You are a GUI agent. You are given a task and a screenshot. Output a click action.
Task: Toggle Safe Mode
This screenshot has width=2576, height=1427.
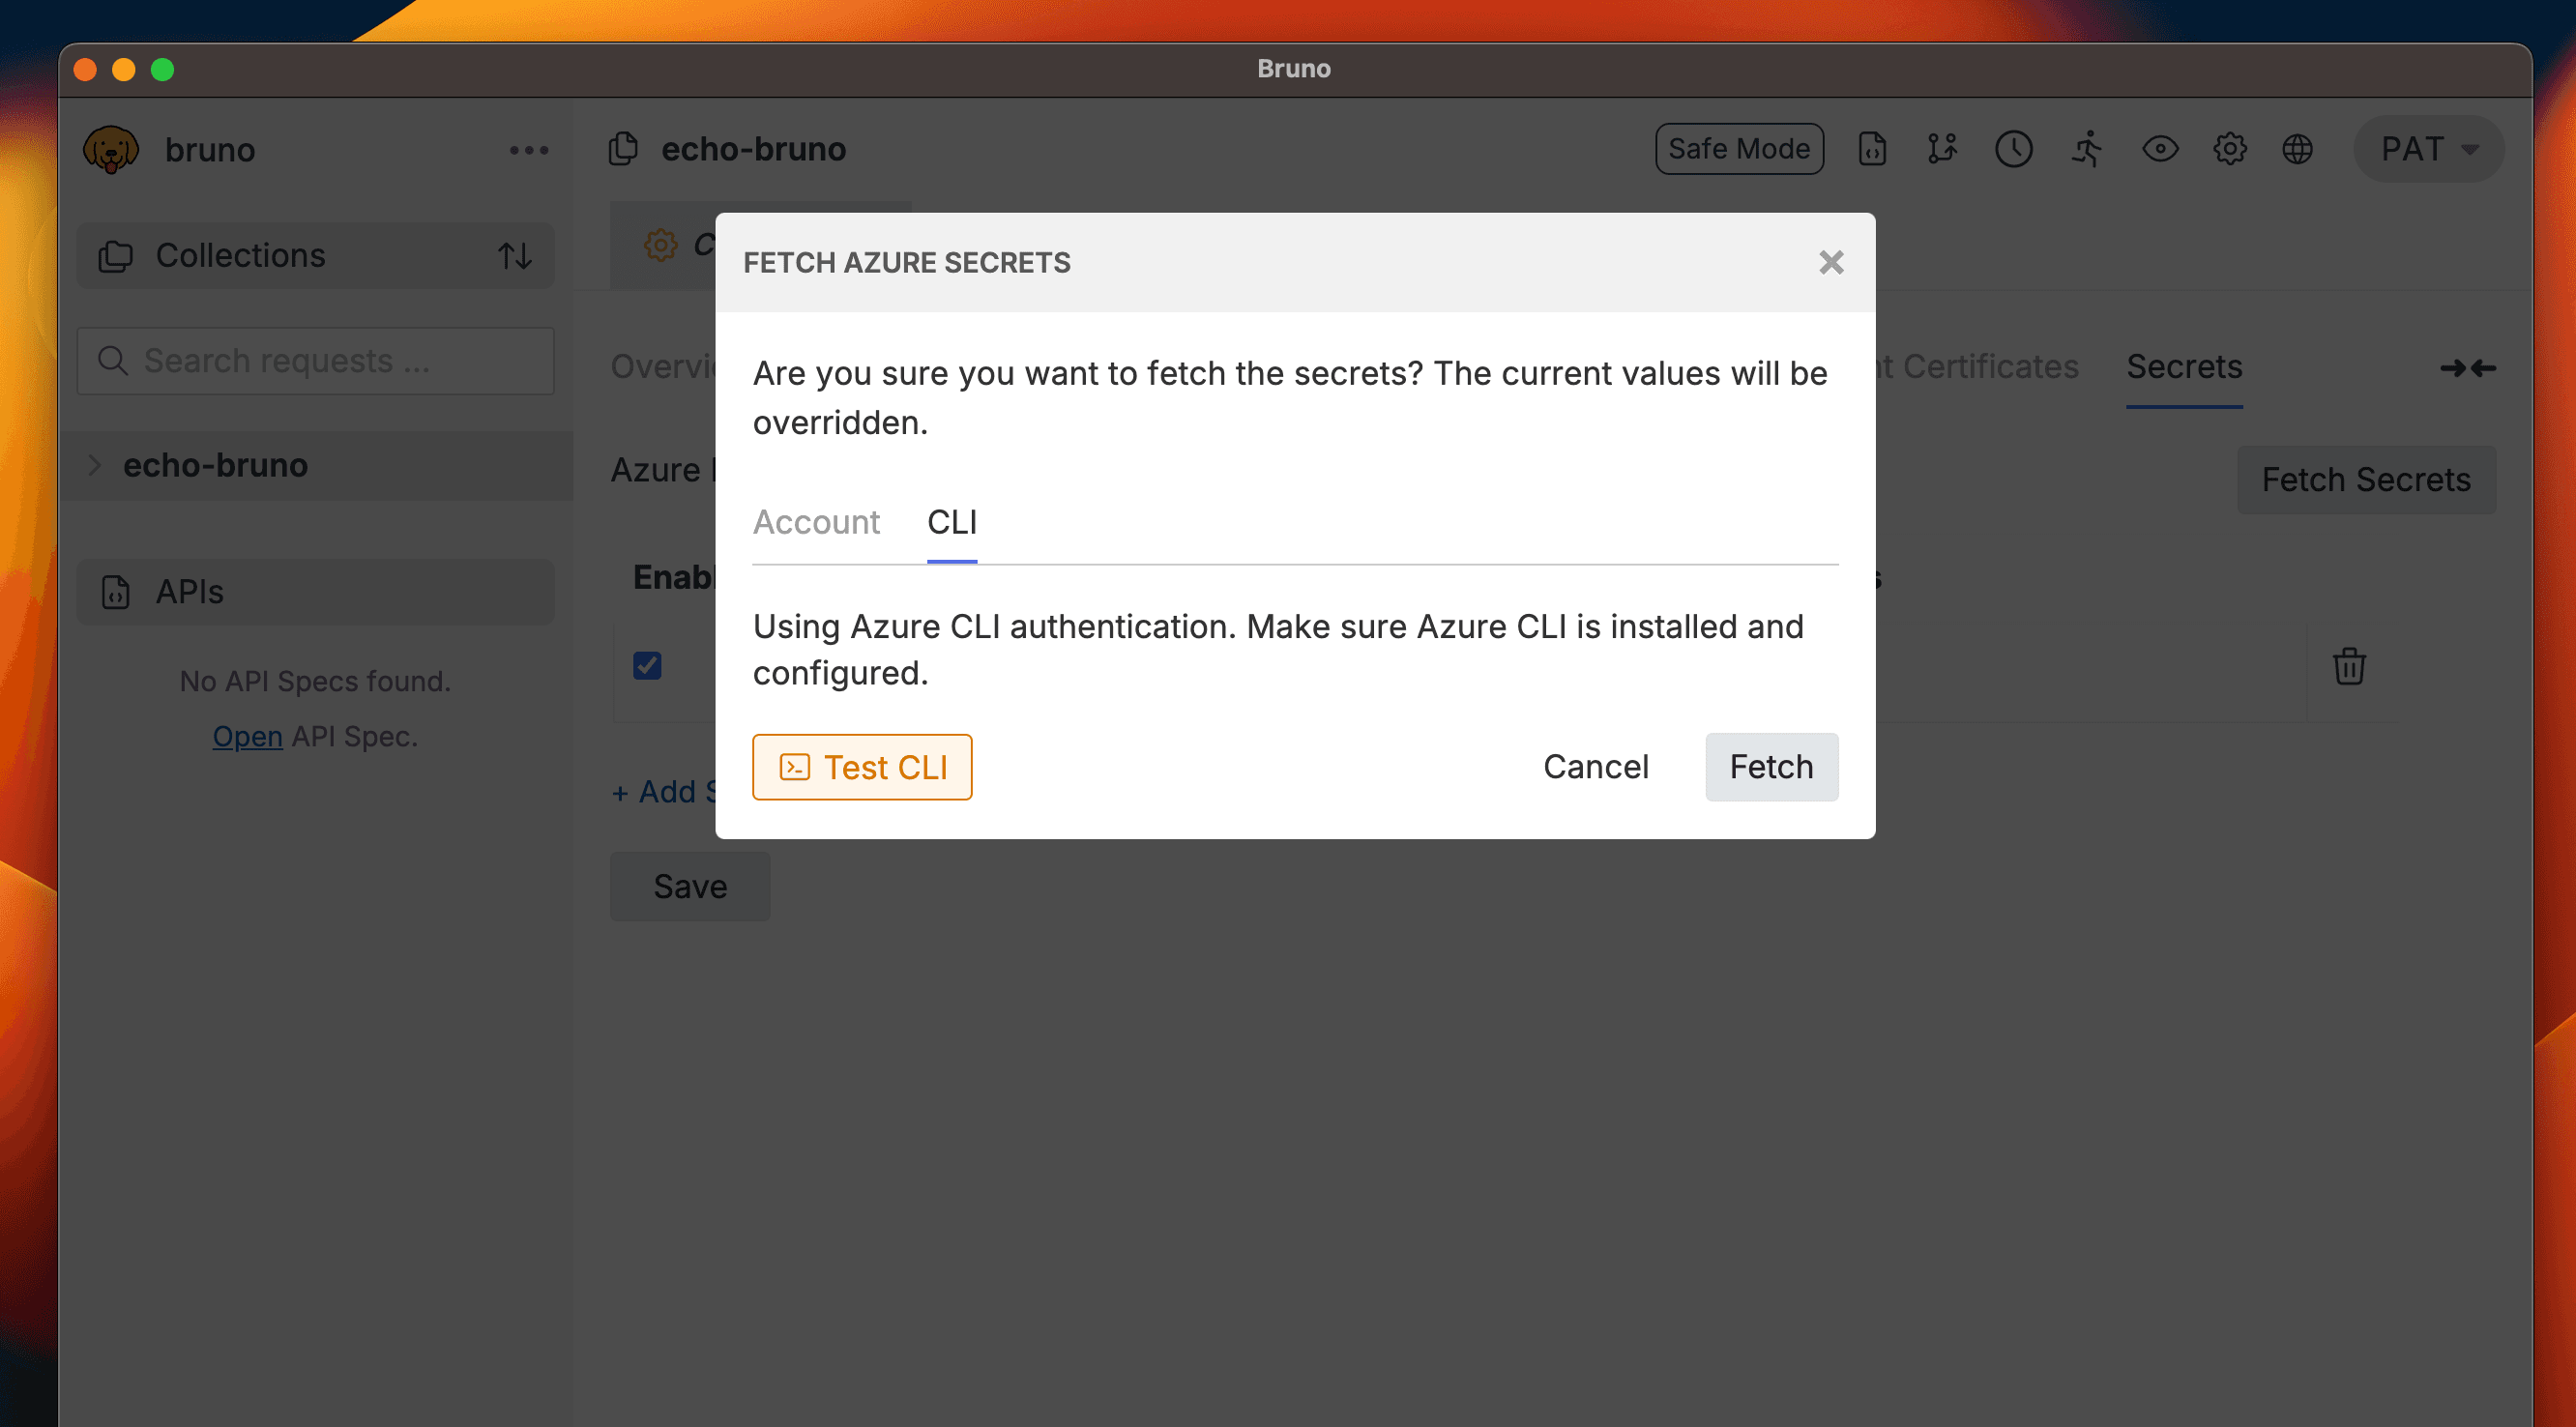click(x=1739, y=148)
